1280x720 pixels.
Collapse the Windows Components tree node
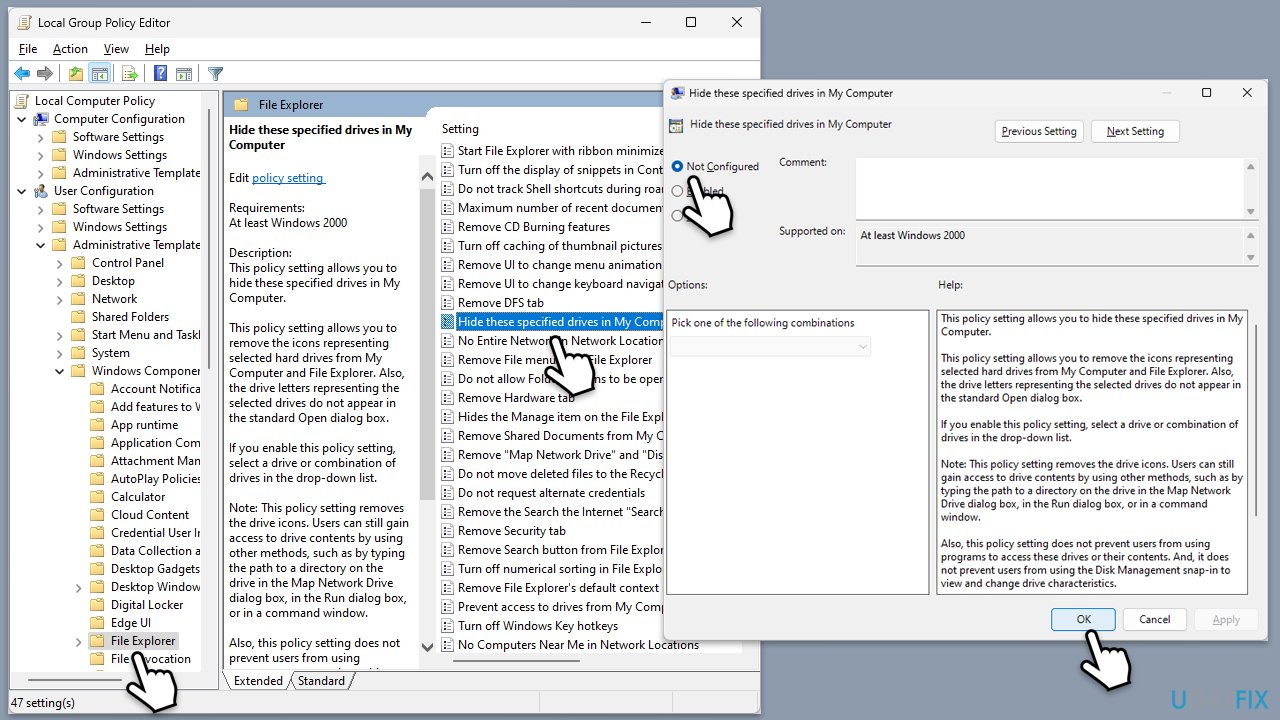tap(60, 371)
